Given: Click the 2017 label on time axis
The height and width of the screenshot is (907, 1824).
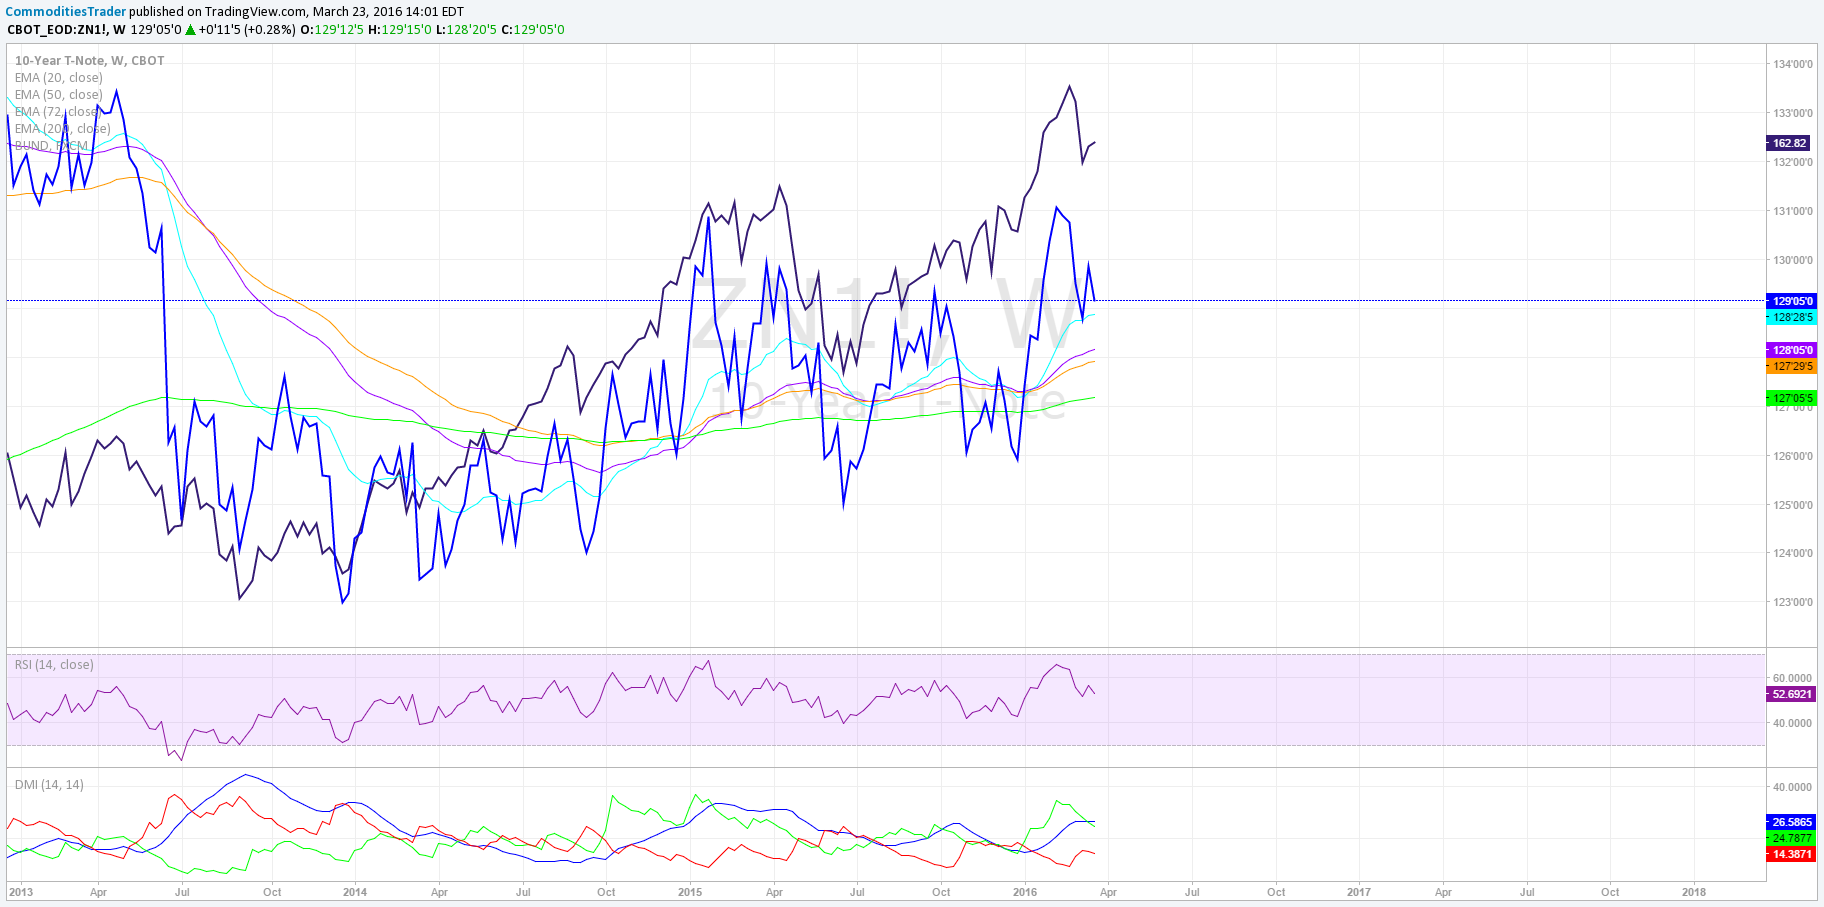Looking at the screenshot, I should click(x=1359, y=892).
